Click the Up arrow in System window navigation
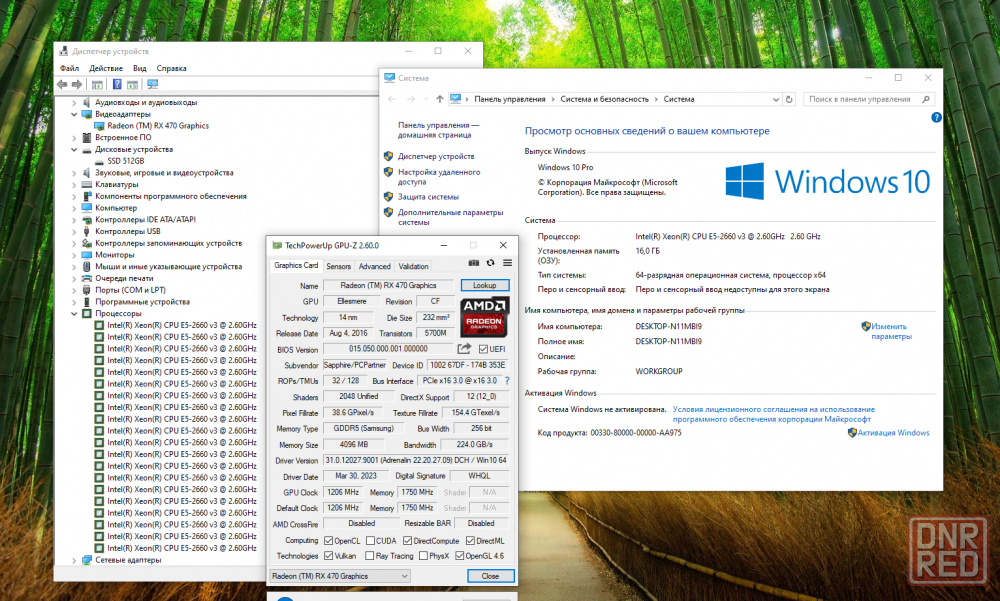Viewport: 1000px width, 601px height. point(439,99)
